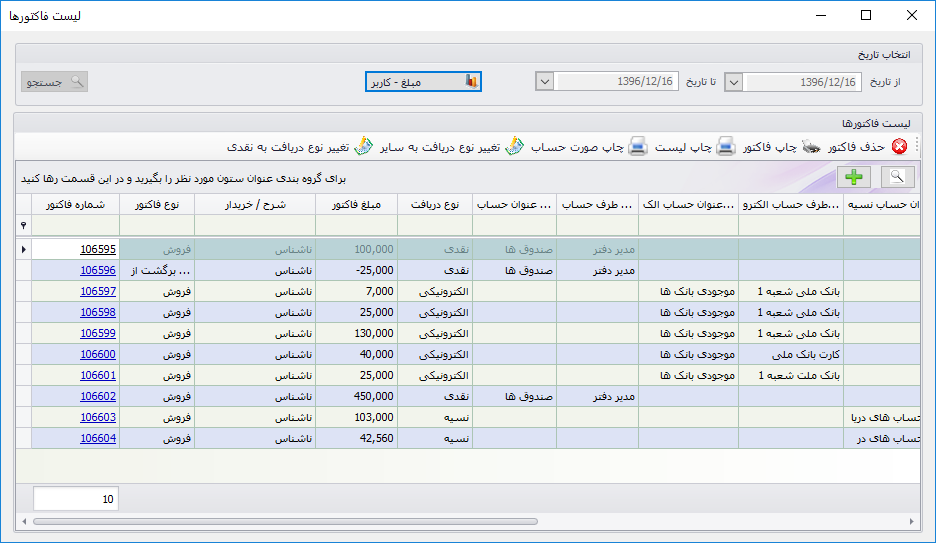
Task: Click the current row indicator arrow for 106595
Action: coord(23,249)
